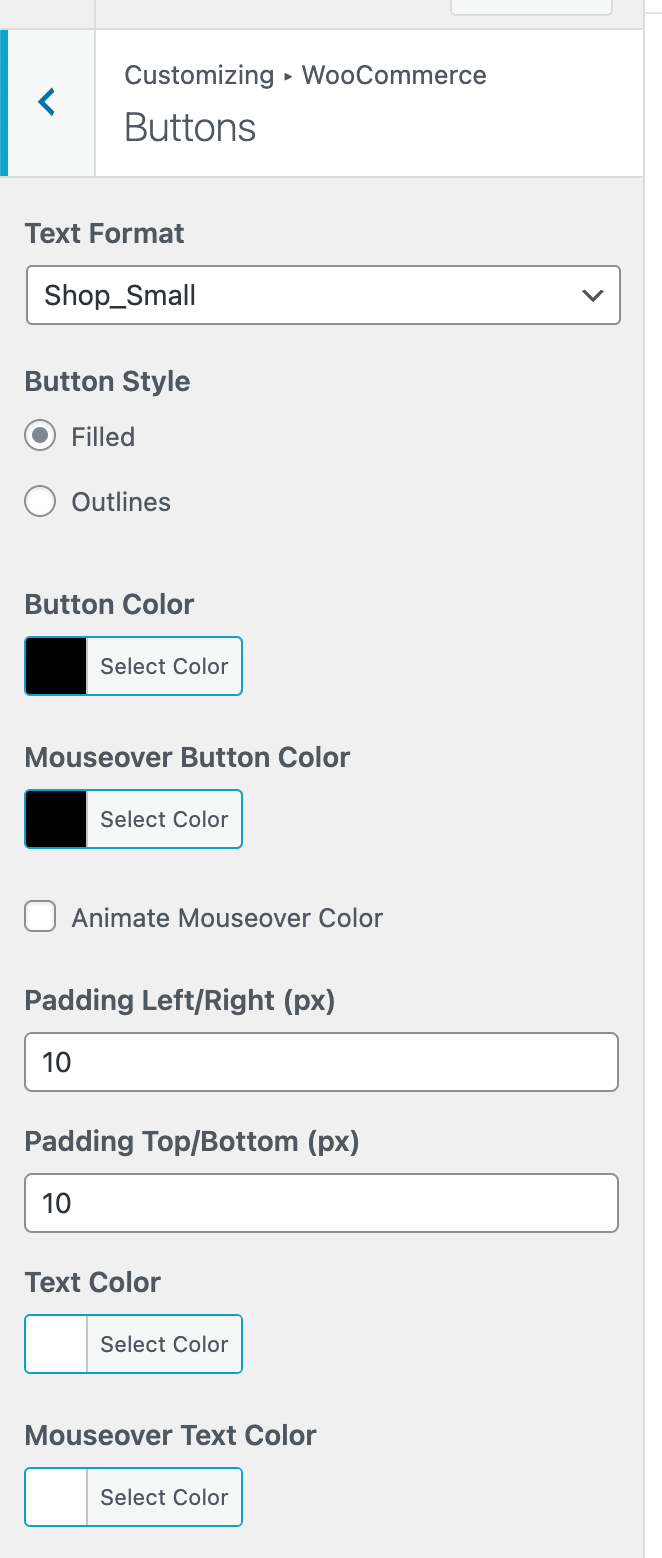Image resolution: width=662 pixels, height=1558 pixels.
Task: Click the back chevron arrow
Action: pos(47,102)
